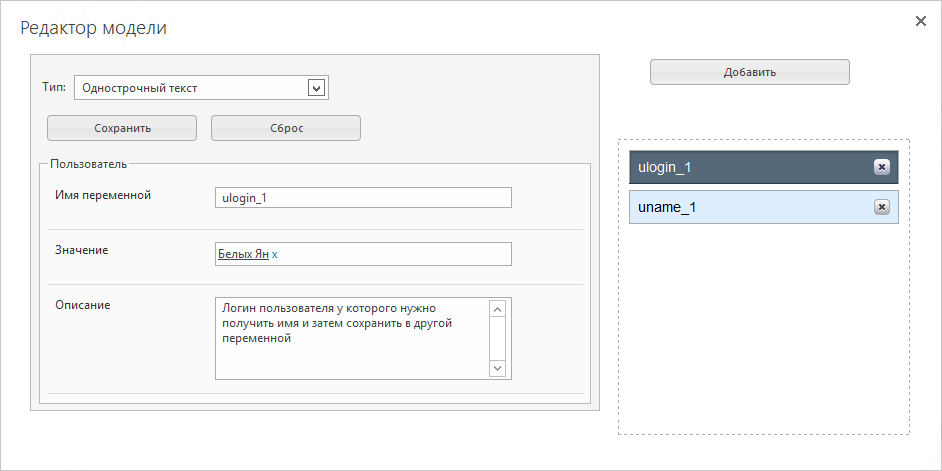The image size is (942, 471).
Task: Click the Добавить button
Action: tap(750, 72)
